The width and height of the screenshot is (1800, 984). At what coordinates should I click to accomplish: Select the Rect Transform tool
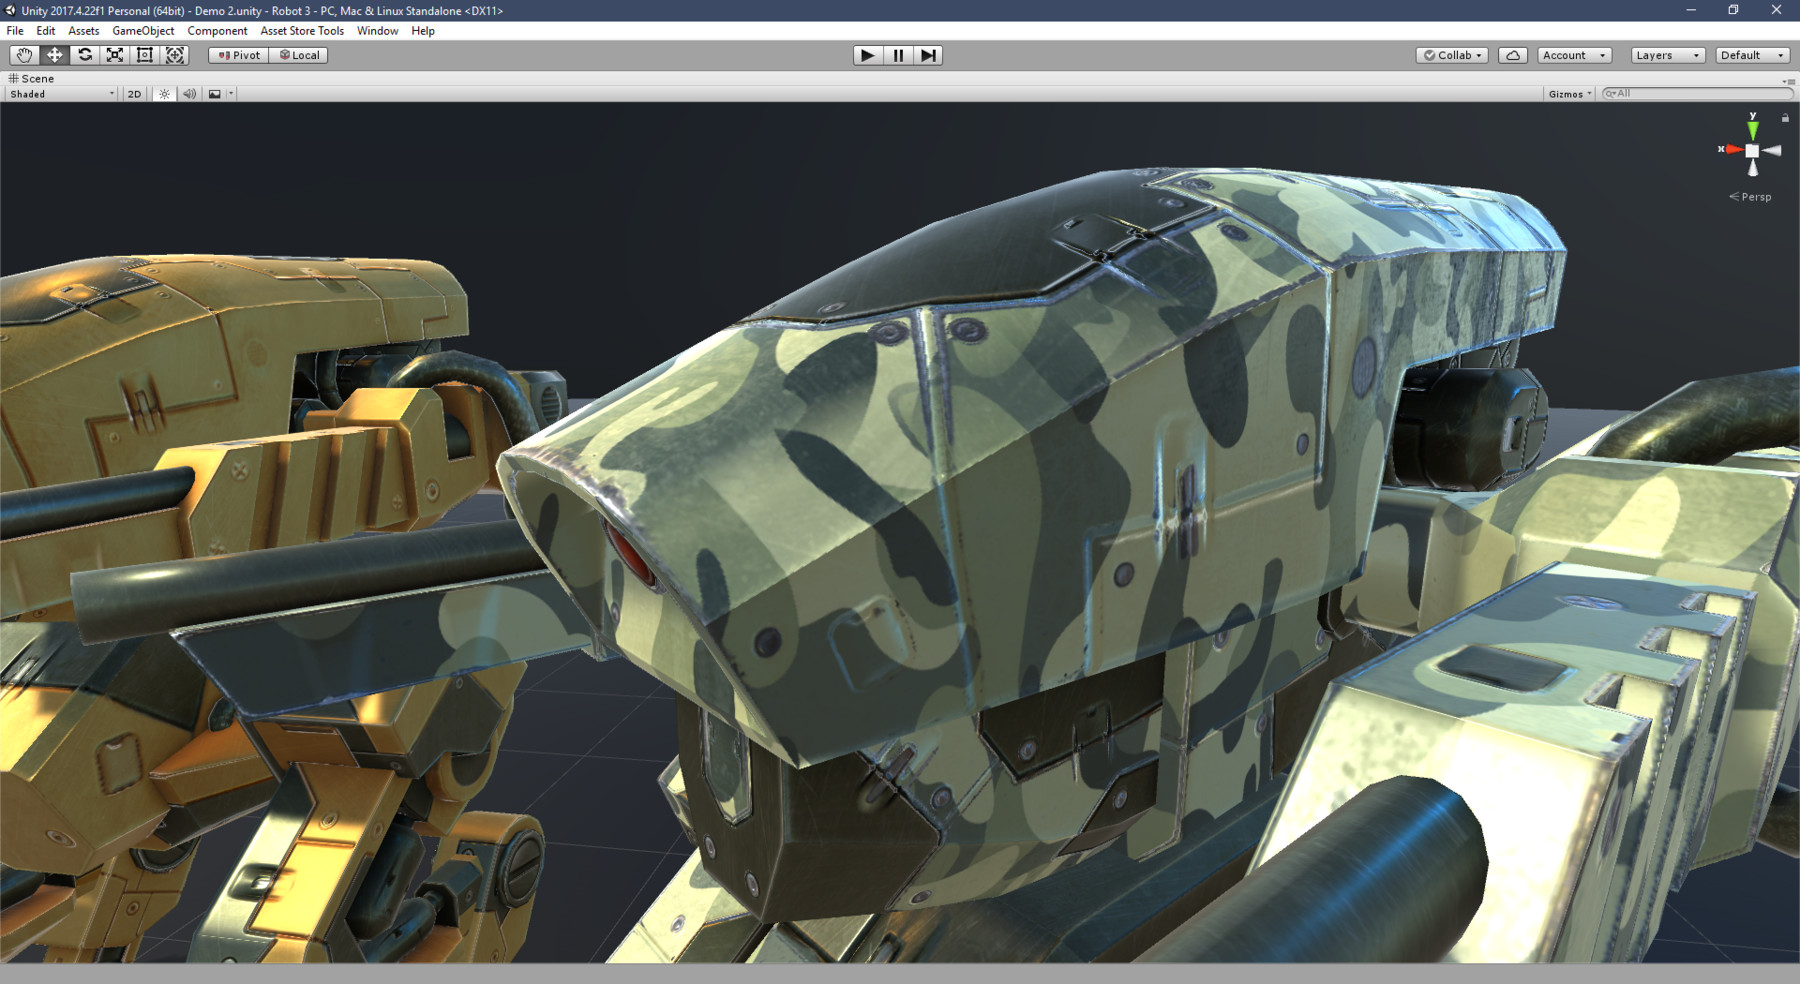pyautogui.click(x=145, y=55)
